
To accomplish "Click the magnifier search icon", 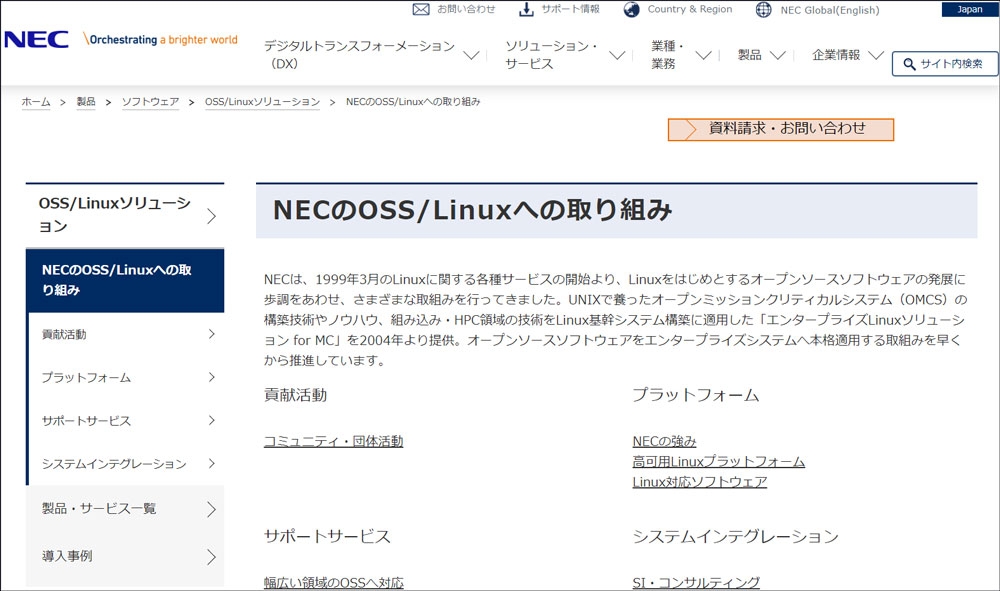I will (x=909, y=64).
